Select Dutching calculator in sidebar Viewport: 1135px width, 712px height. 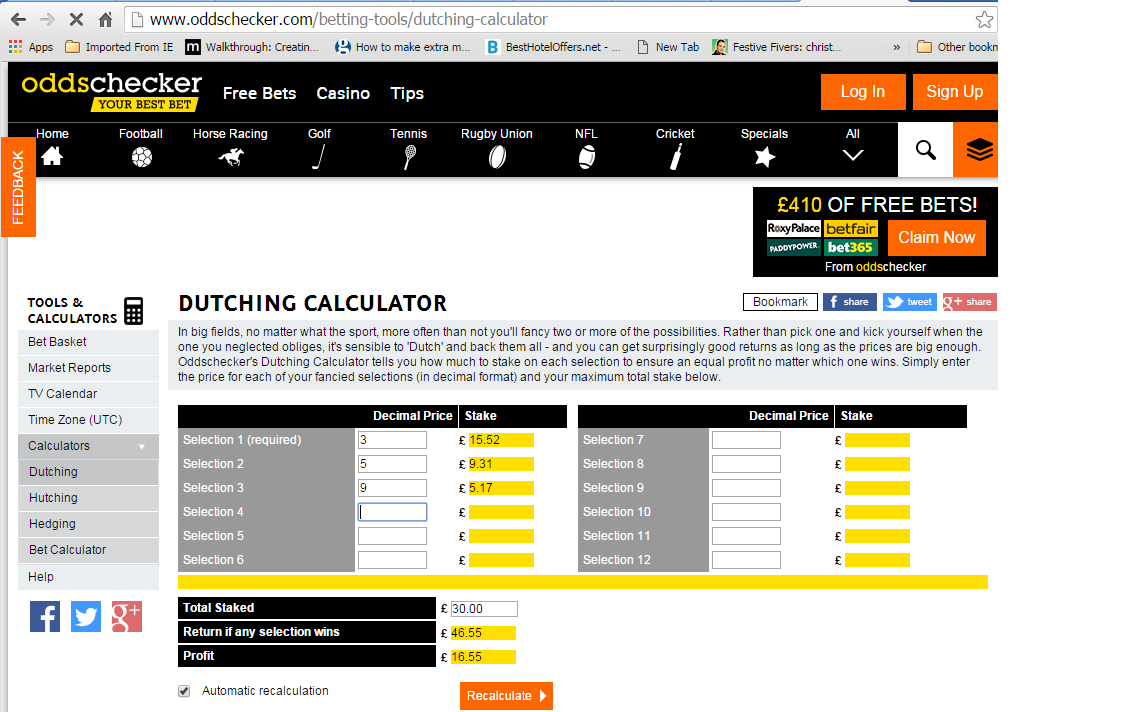pos(88,472)
